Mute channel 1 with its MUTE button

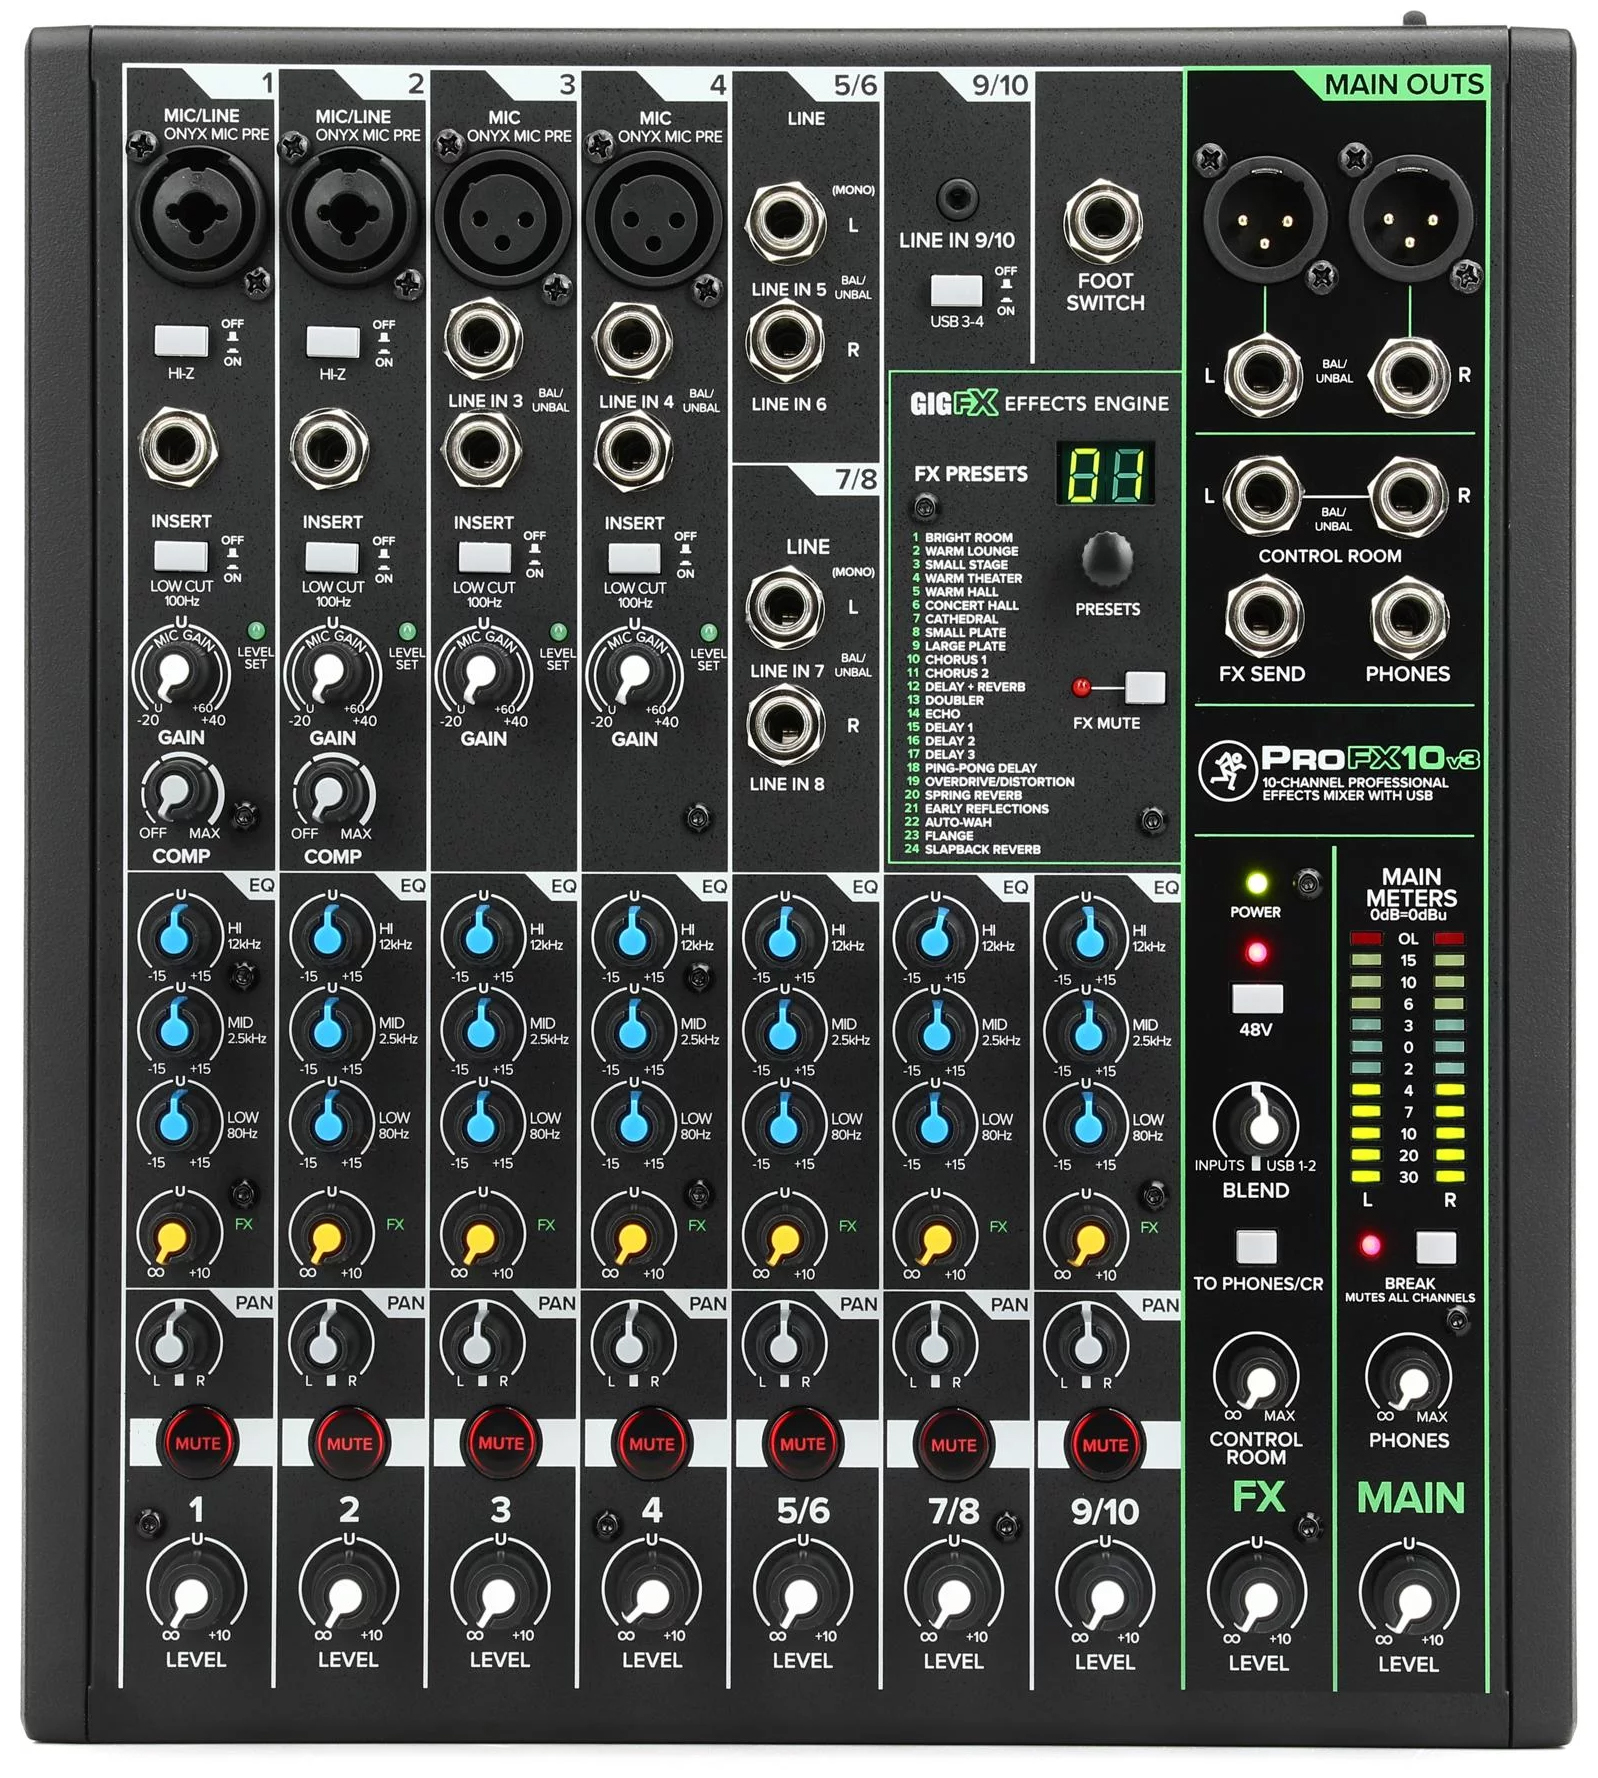click(197, 1443)
